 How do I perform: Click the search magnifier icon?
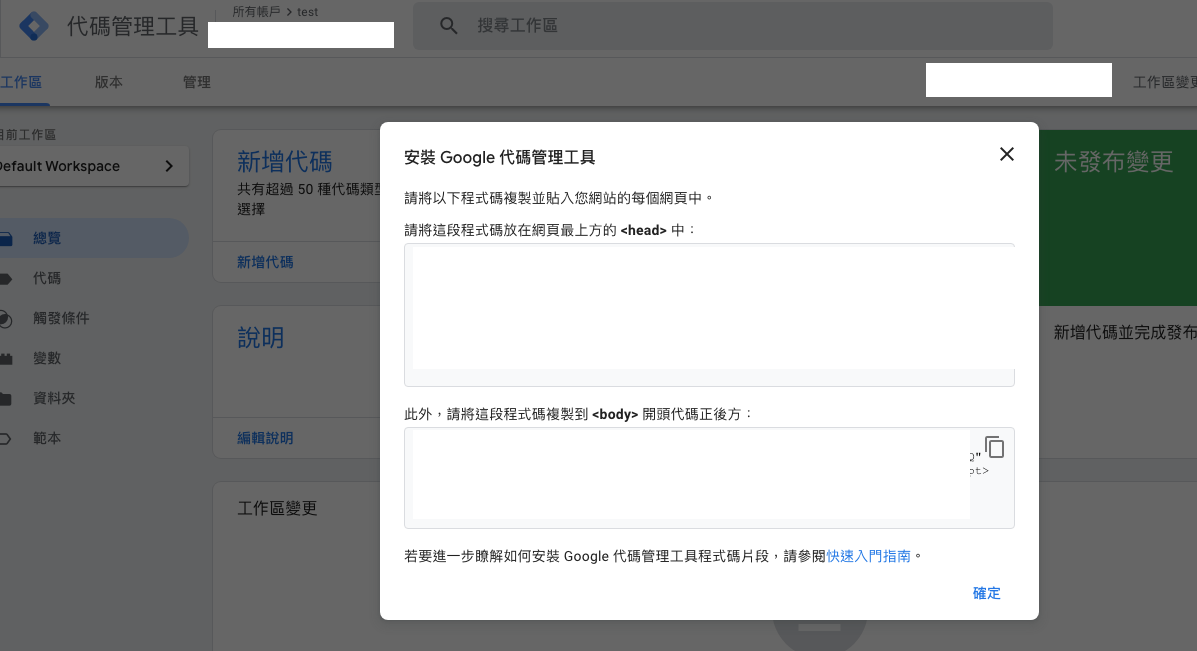click(x=449, y=26)
